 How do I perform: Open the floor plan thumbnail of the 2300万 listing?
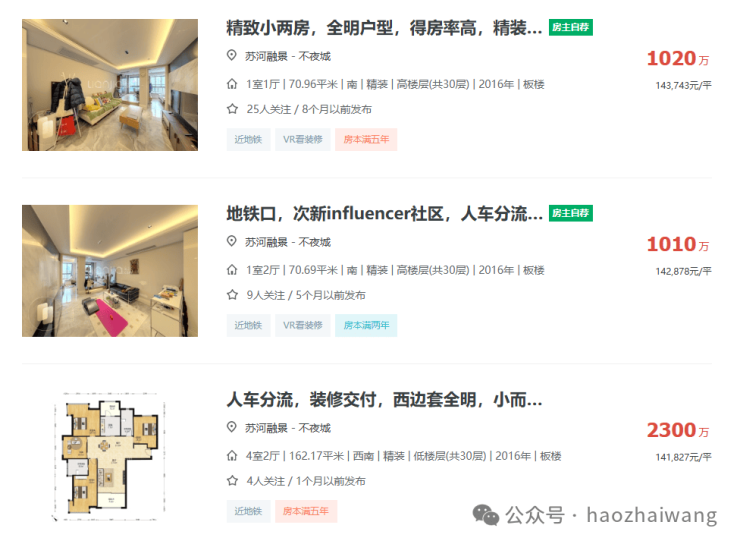click(110, 457)
